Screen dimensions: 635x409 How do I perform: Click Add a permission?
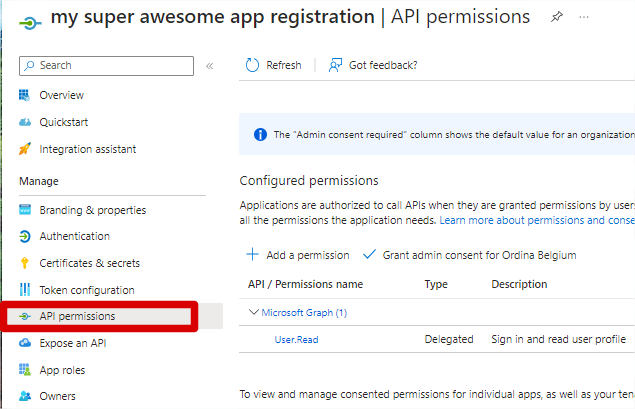[298, 255]
